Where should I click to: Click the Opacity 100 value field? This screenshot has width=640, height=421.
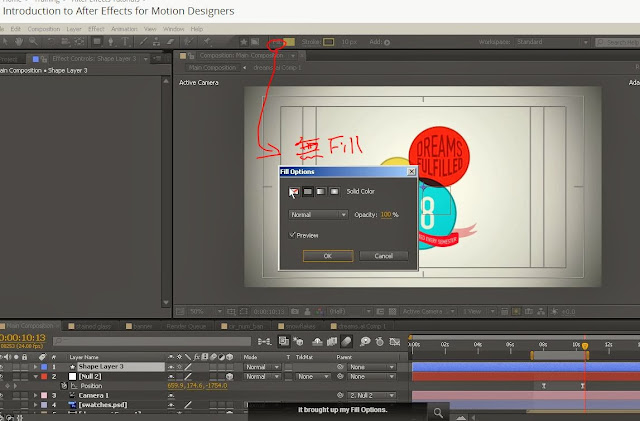pyautogui.click(x=386, y=214)
